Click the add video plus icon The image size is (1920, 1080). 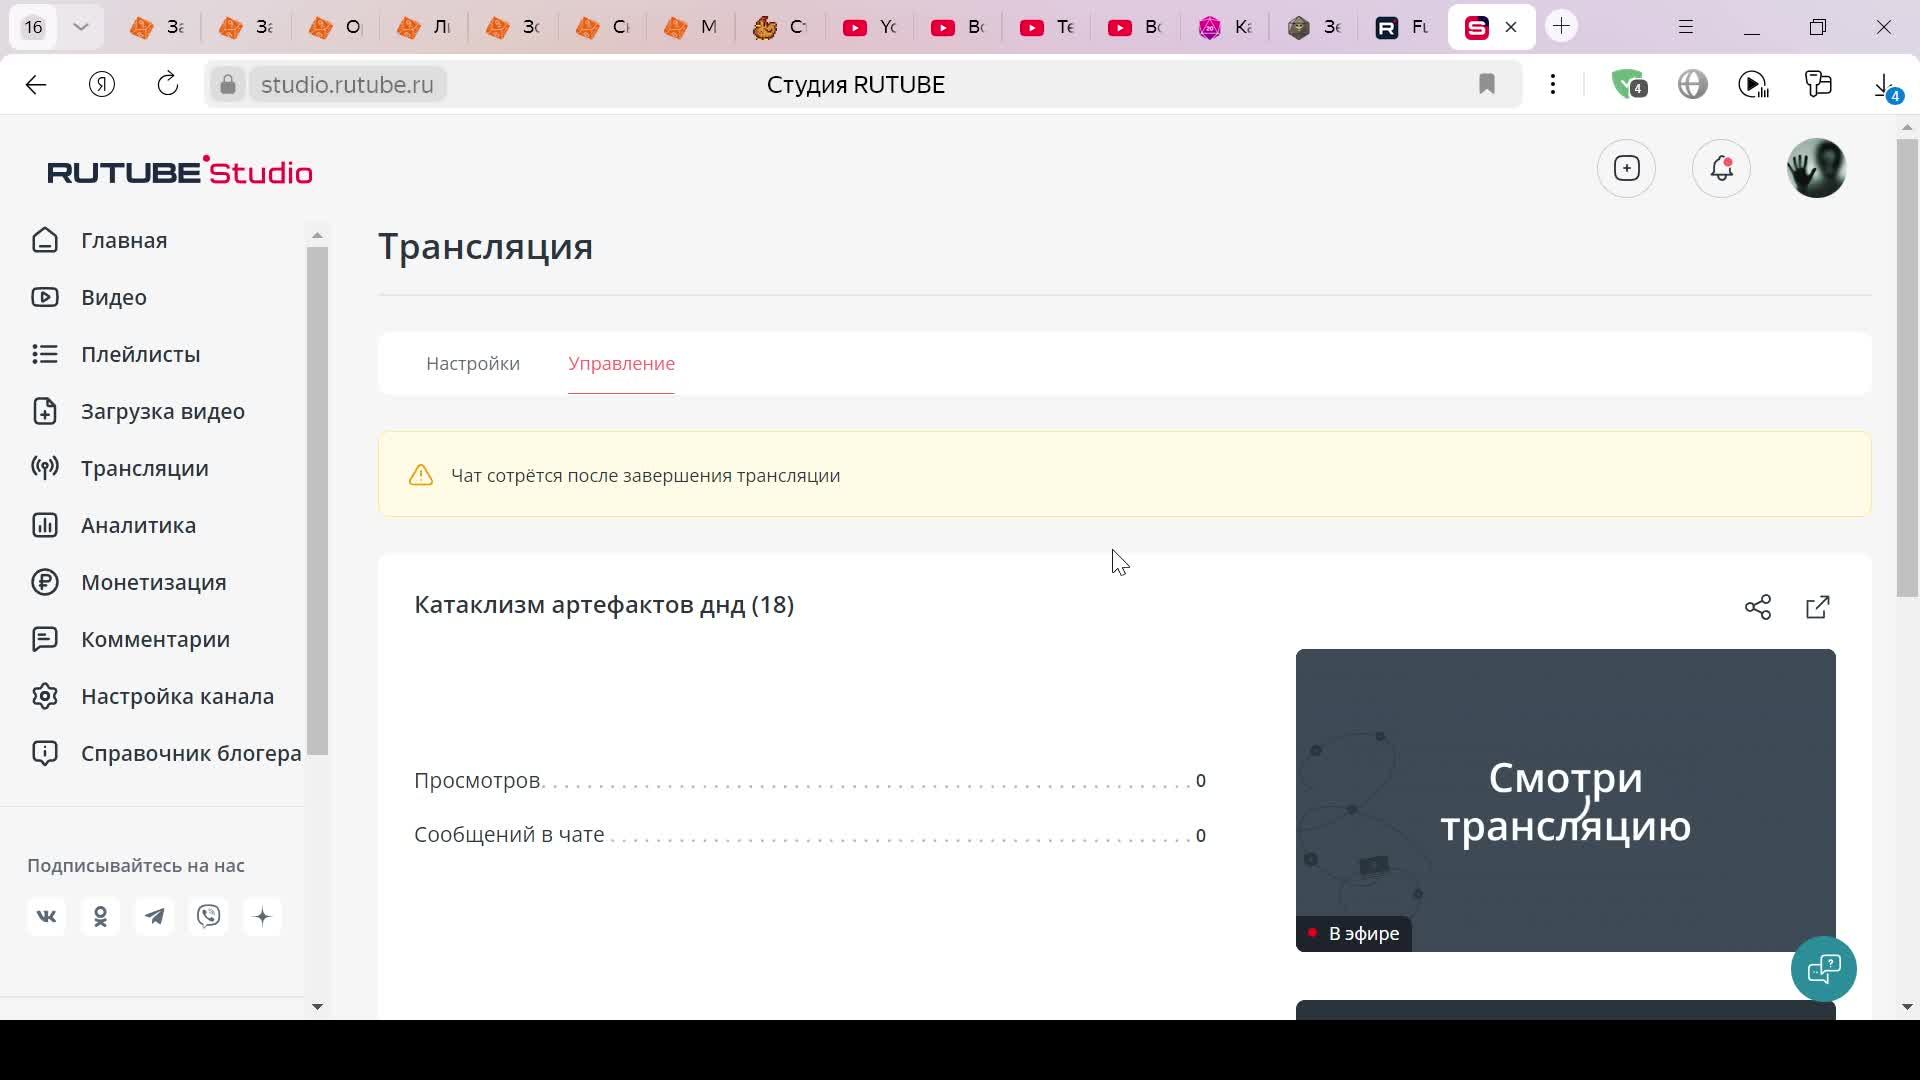(1626, 168)
